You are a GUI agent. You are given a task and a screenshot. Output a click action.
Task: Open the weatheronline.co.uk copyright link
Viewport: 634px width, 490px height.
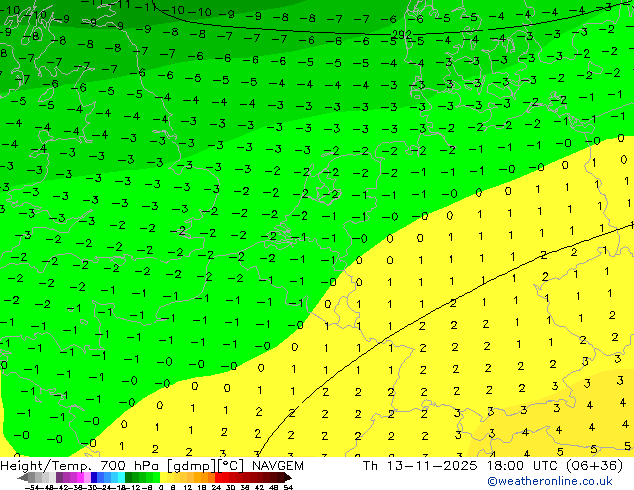[x=550, y=481]
